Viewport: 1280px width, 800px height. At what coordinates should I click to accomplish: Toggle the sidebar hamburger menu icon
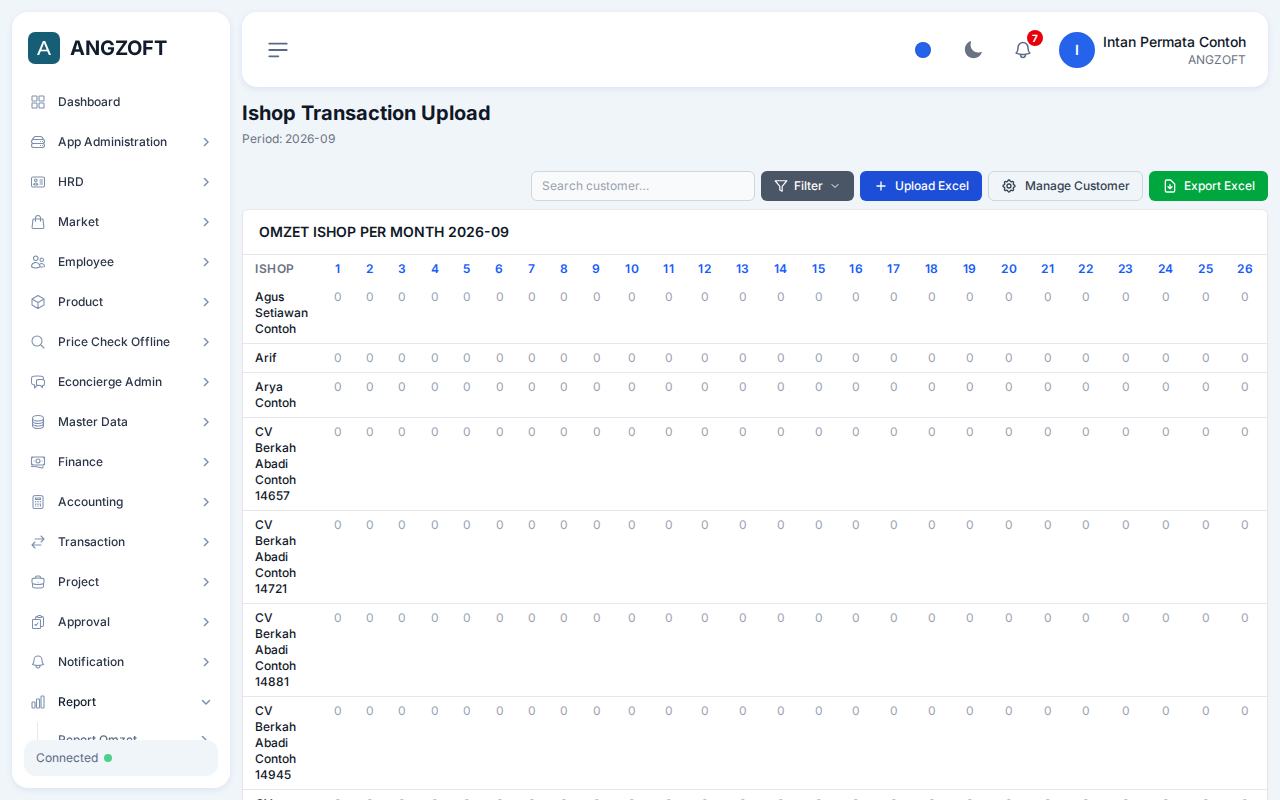278,50
